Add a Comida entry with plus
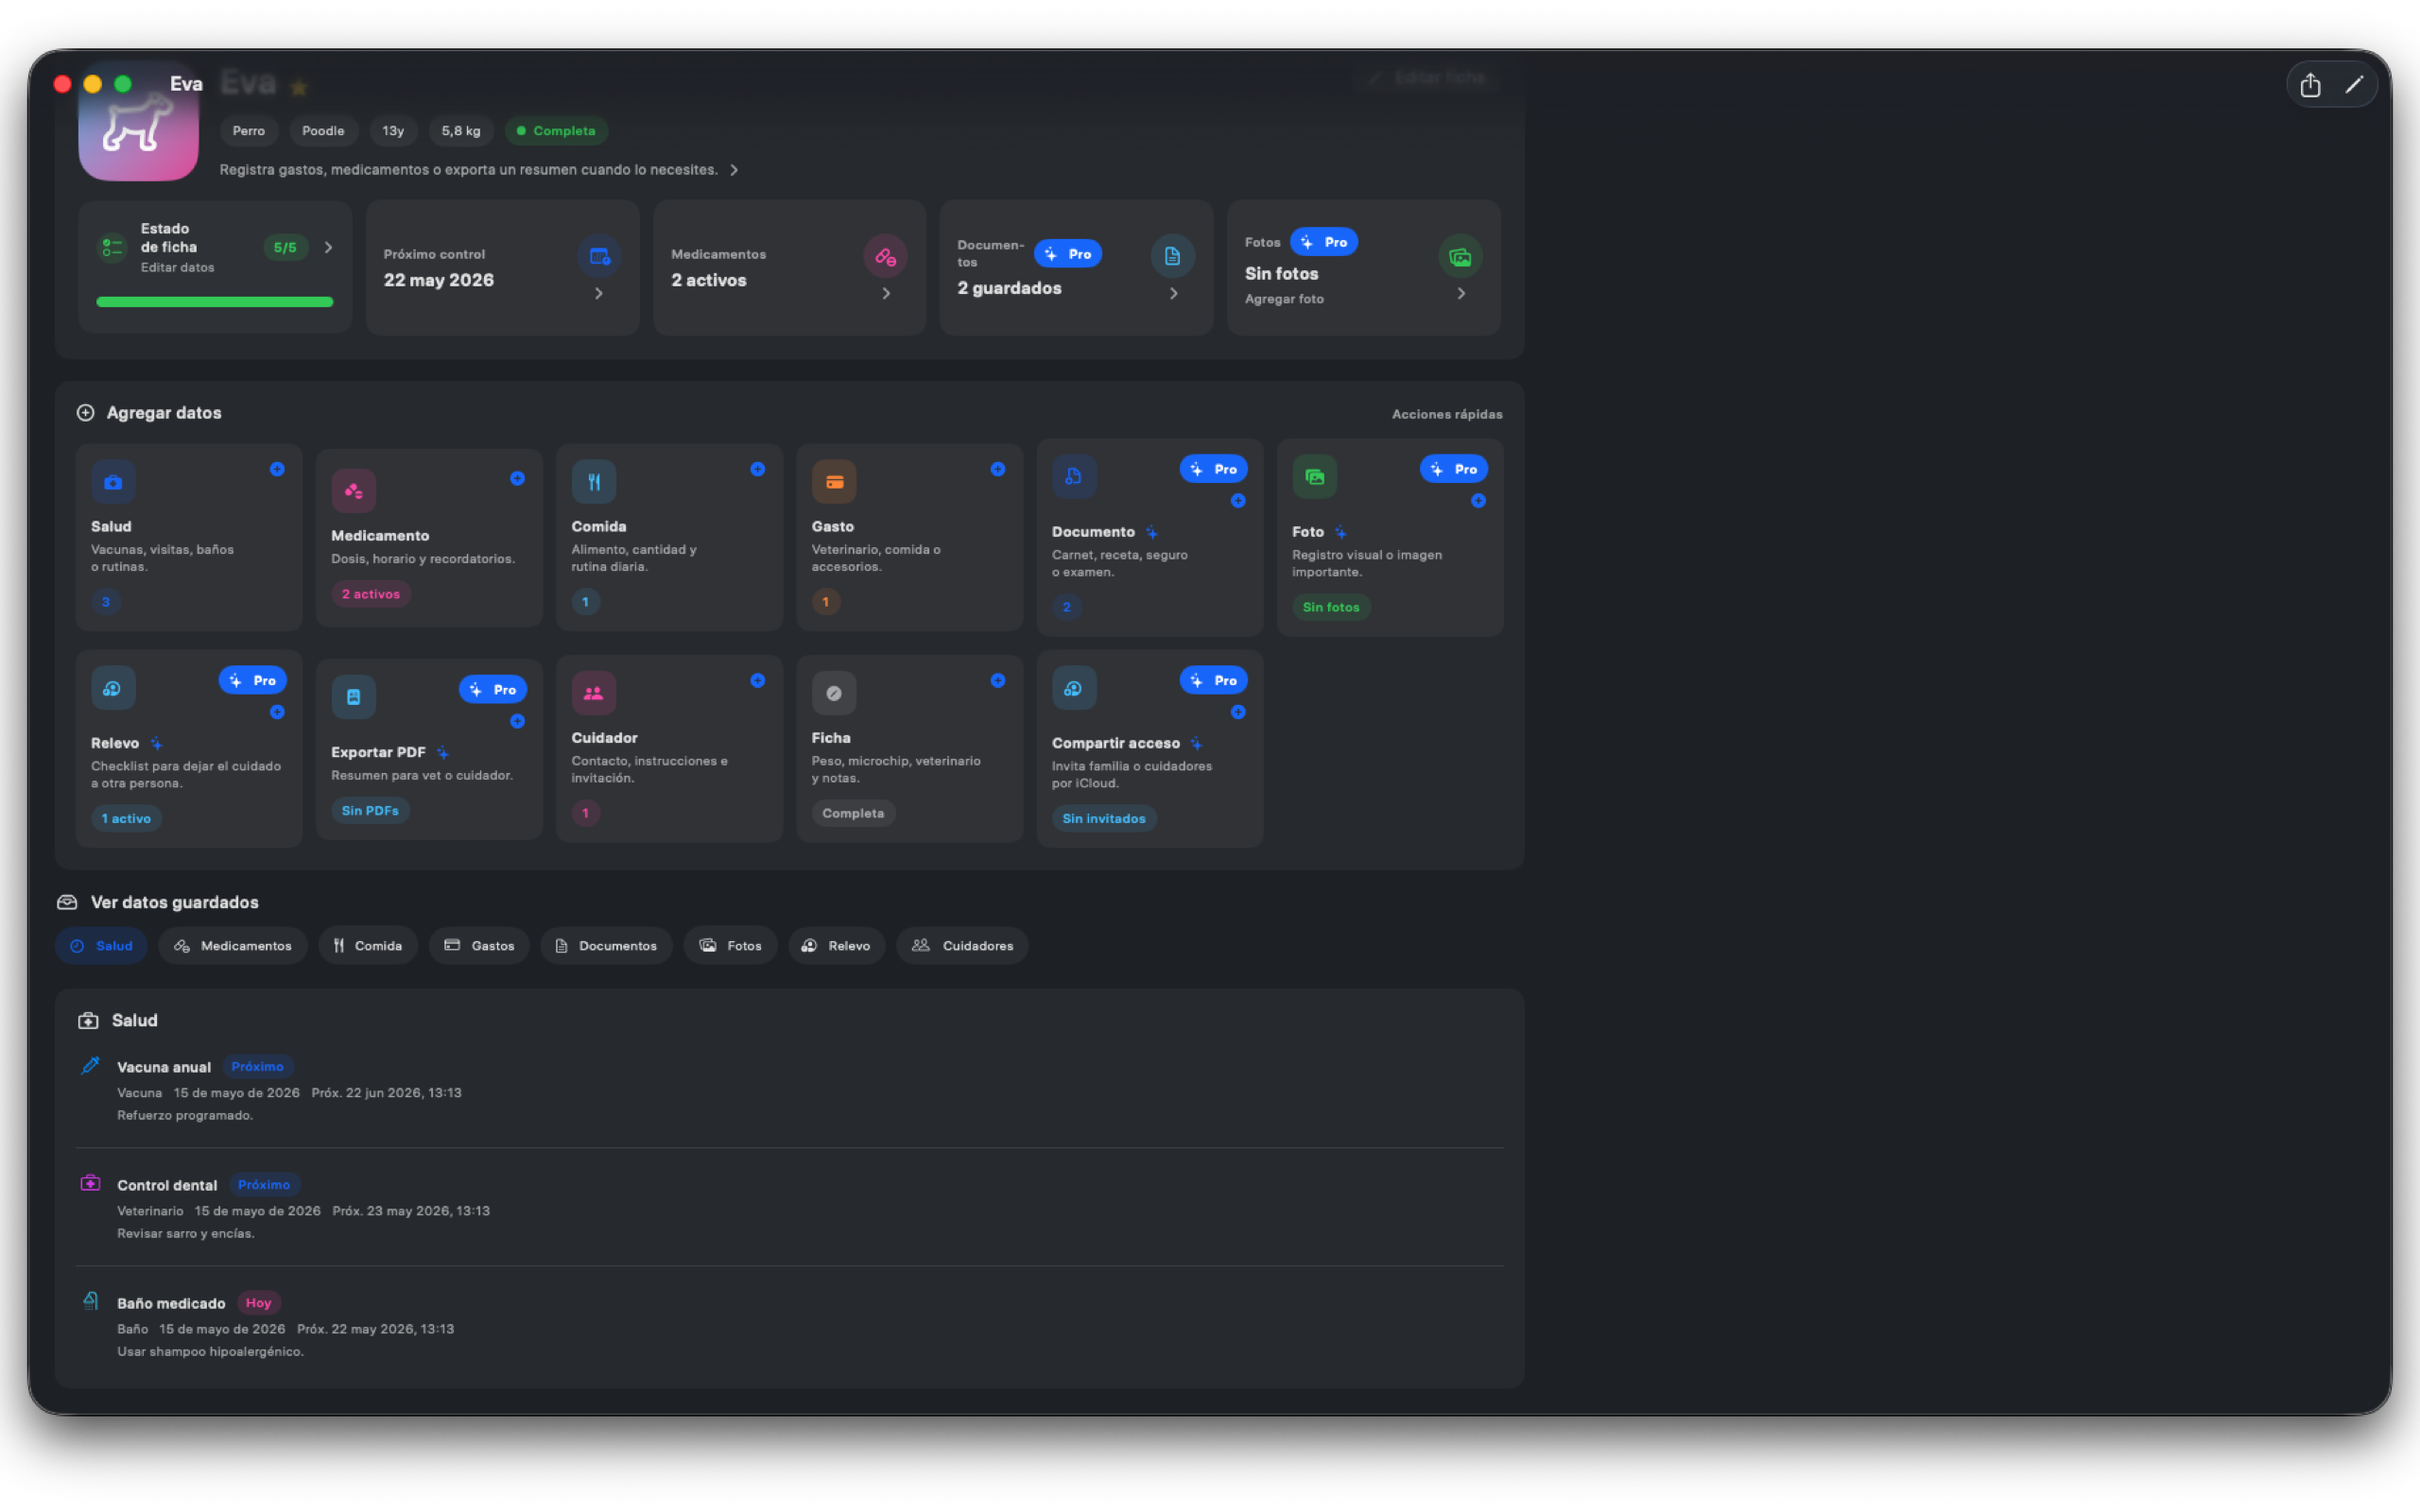Screen dimensions: 2420x1512 [758, 469]
